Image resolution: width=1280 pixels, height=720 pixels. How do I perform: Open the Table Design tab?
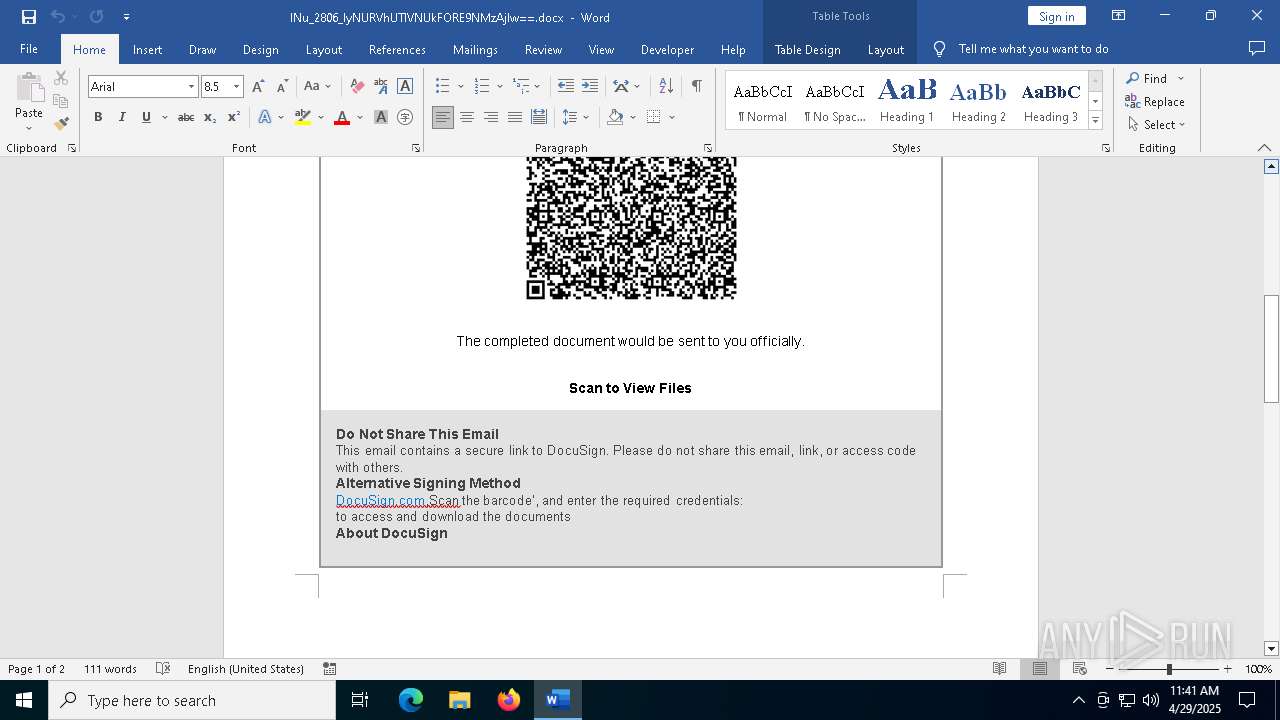pos(807,49)
